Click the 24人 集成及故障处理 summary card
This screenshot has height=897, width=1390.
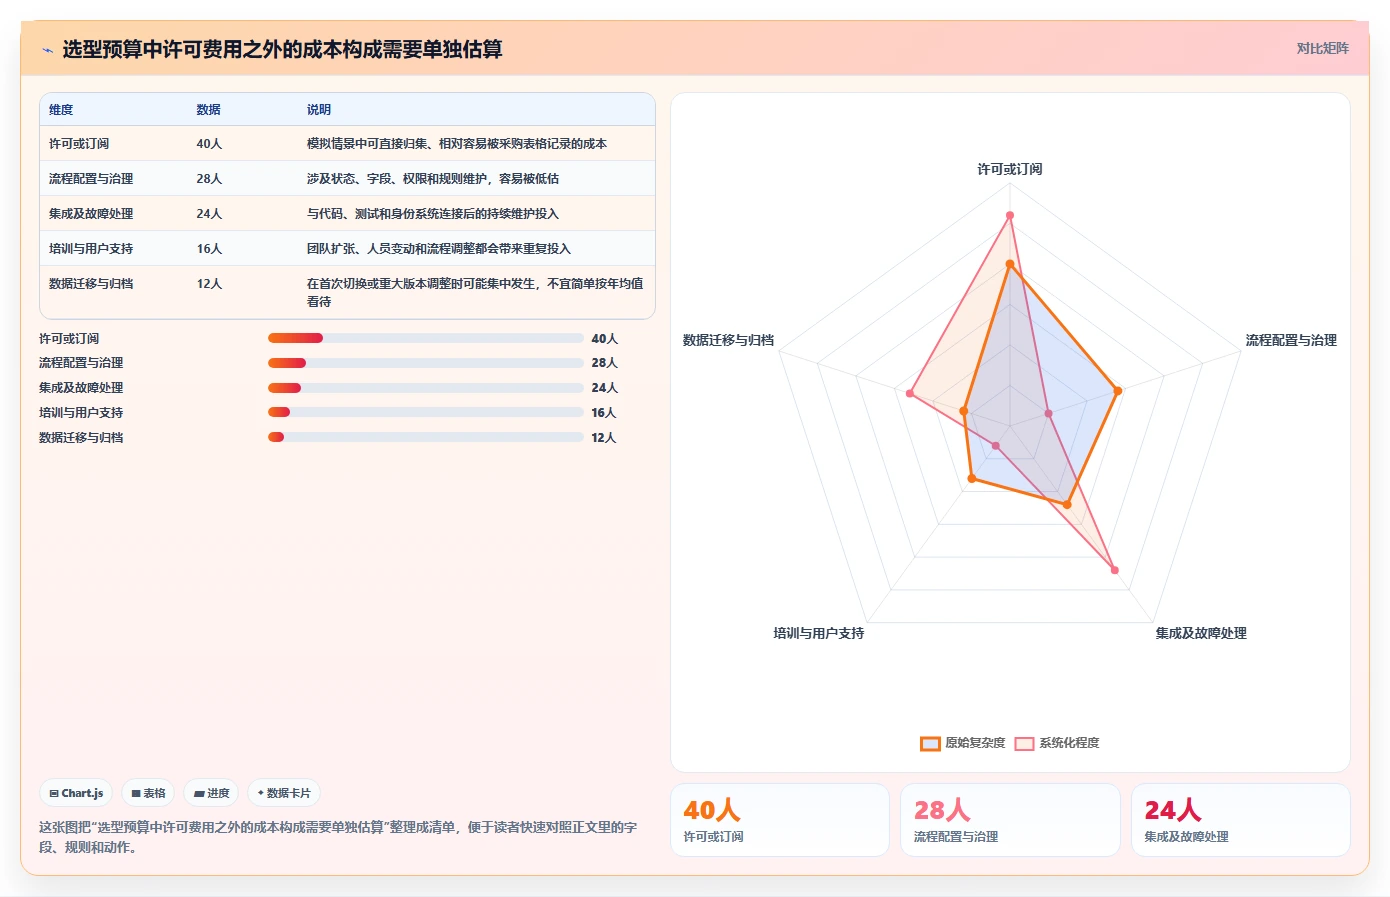(1240, 820)
